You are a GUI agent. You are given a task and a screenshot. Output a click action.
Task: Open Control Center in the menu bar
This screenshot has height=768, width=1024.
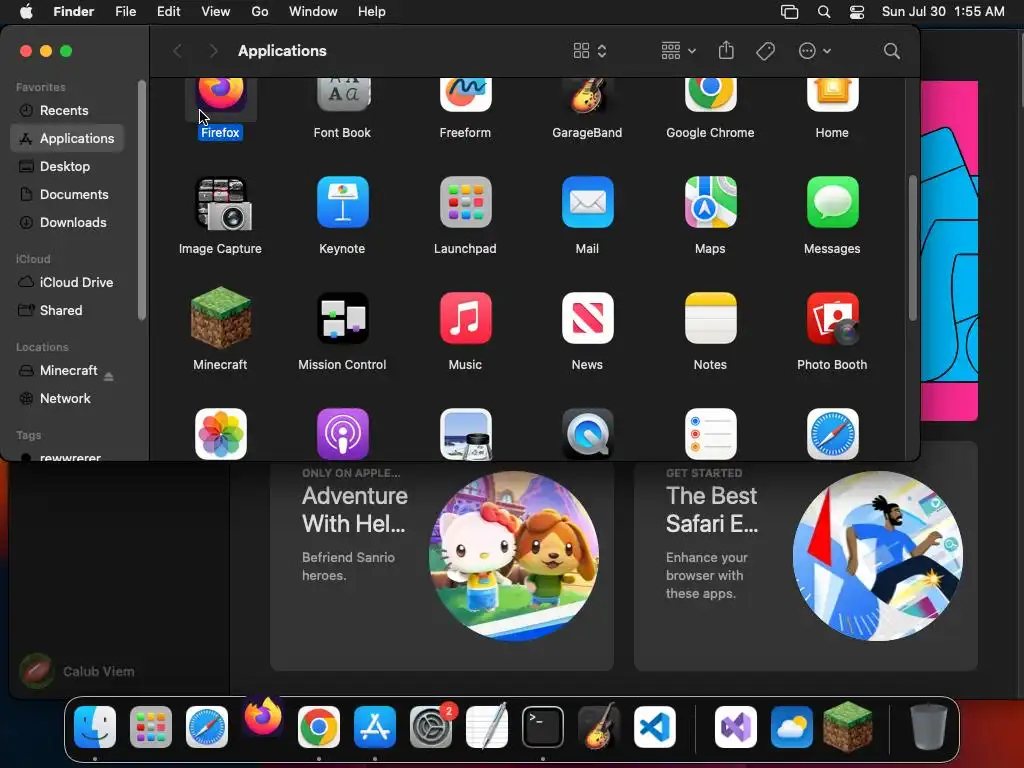(857, 12)
